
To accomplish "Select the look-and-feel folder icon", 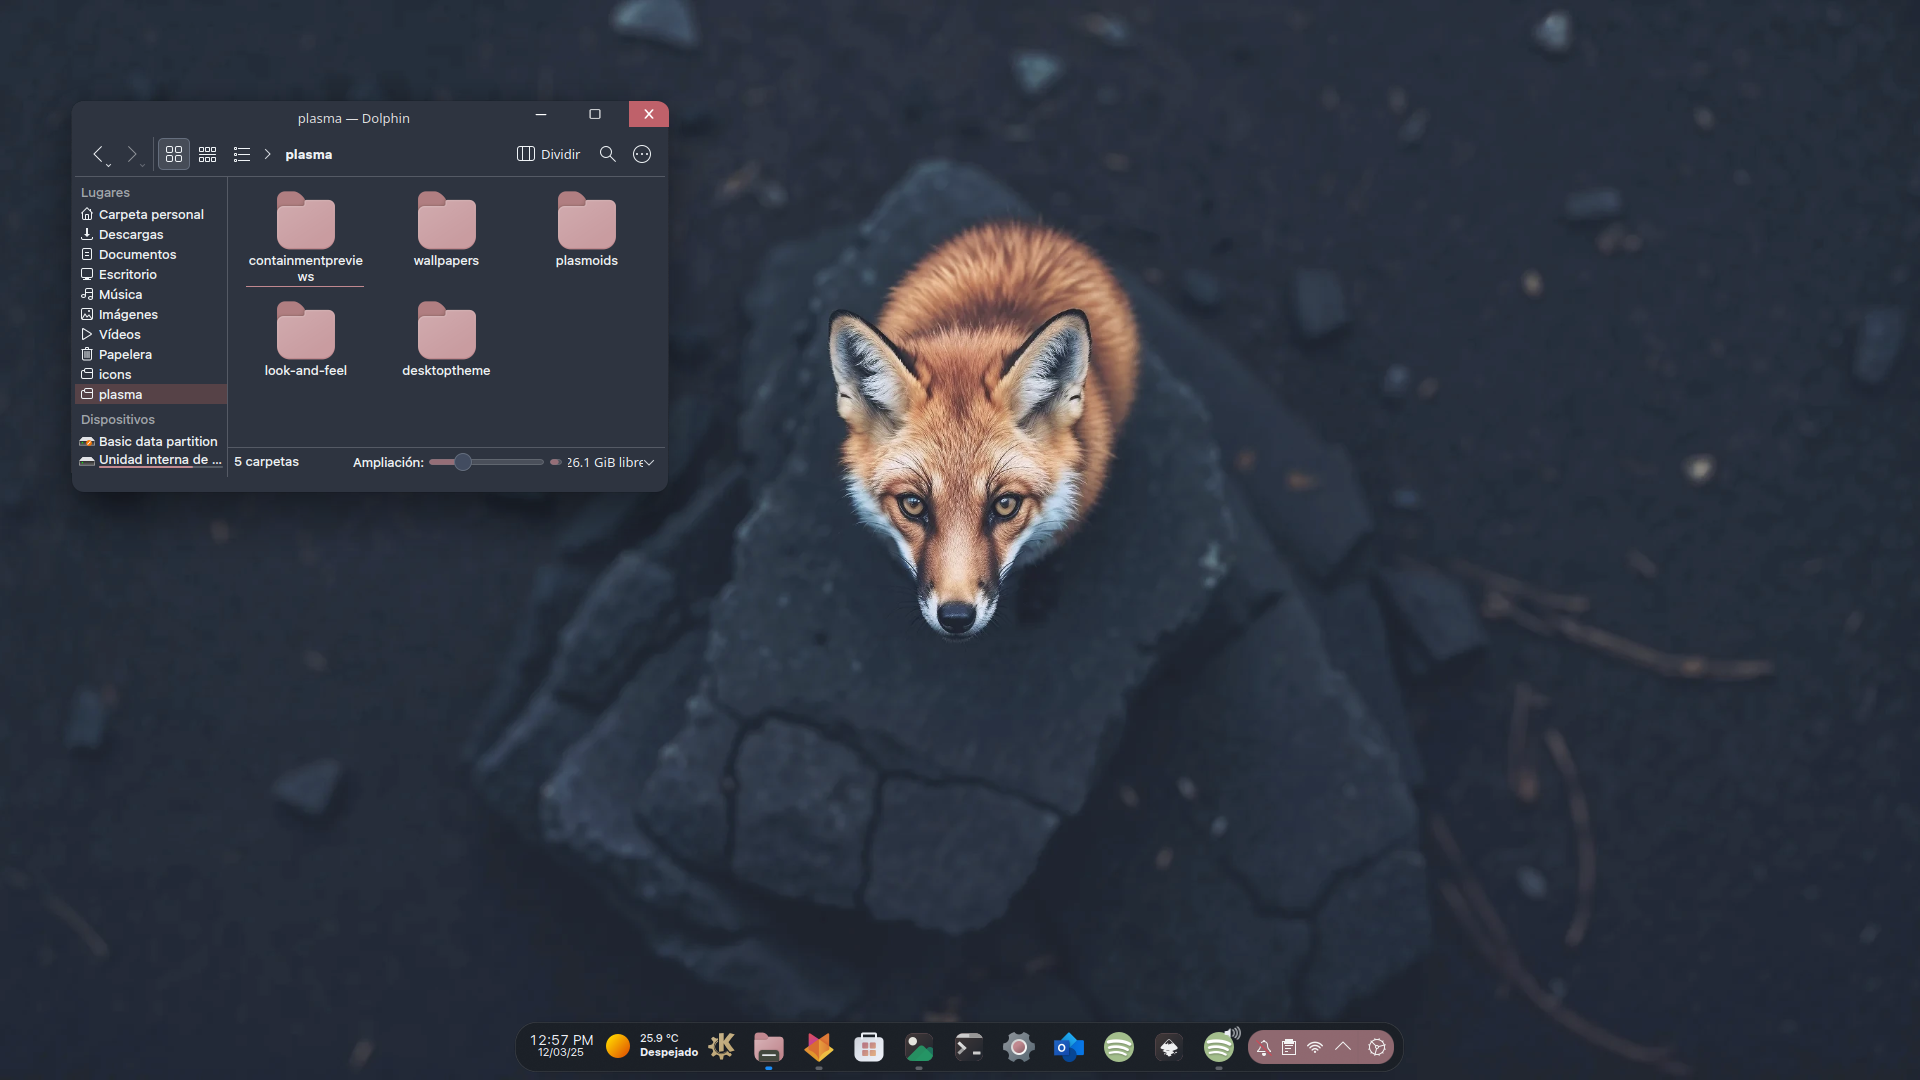I will [306, 330].
